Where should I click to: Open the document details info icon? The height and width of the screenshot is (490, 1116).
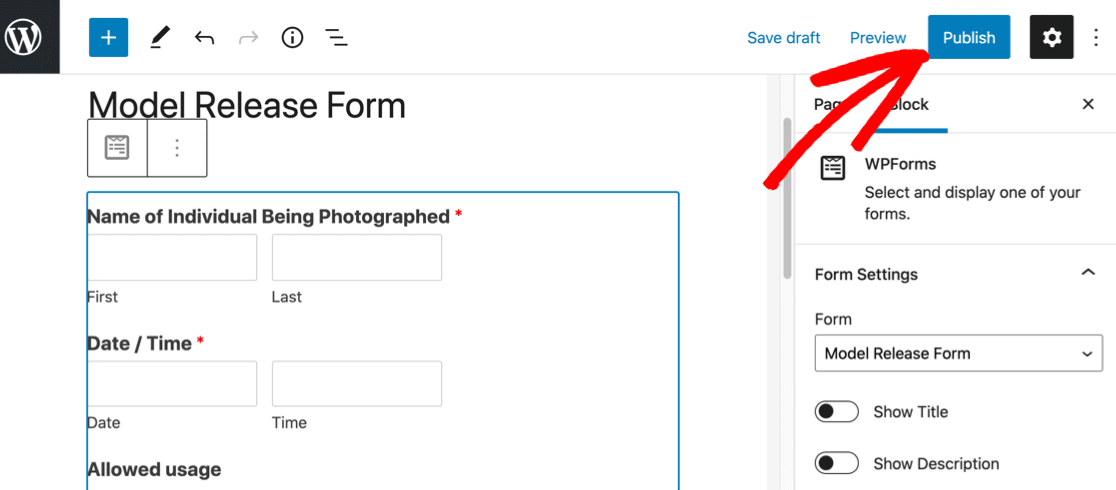tap(292, 38)
